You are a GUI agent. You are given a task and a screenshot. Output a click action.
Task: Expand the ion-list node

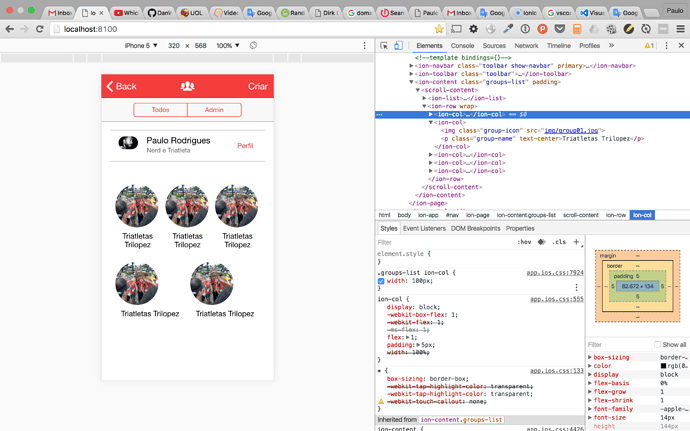424,98
